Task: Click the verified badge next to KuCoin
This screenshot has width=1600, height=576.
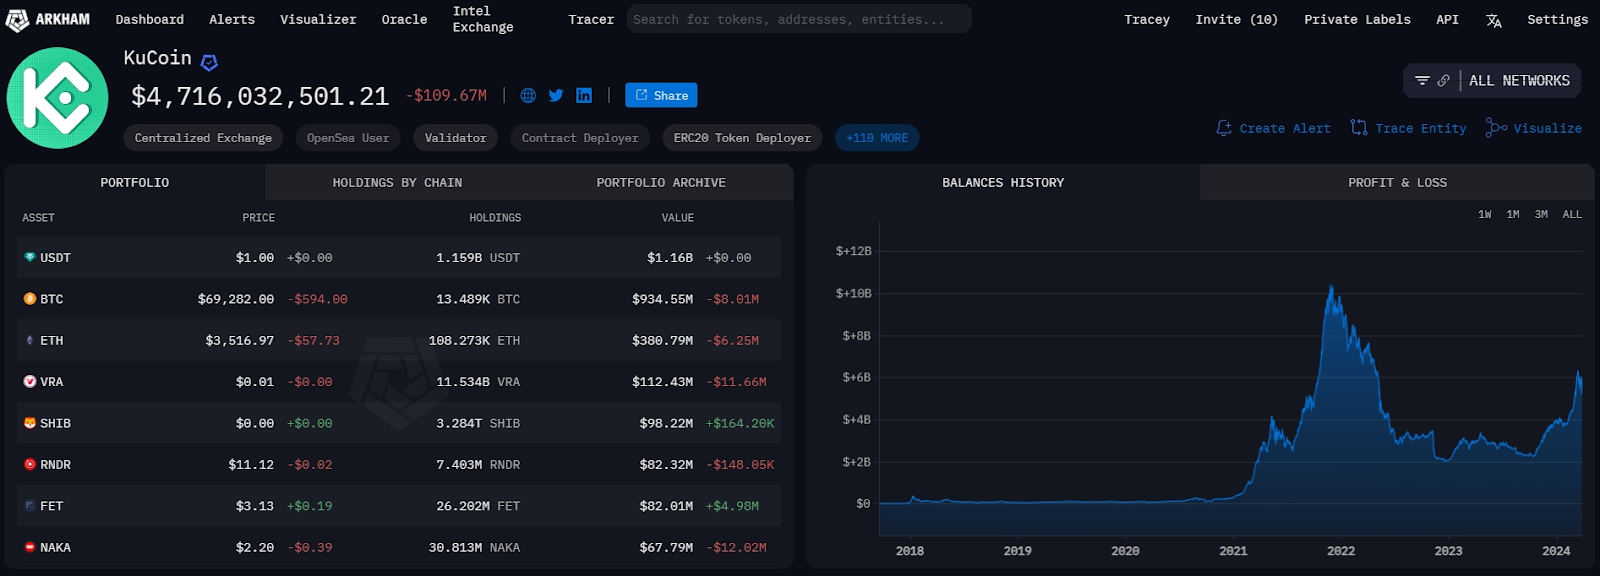Action: pos(209,62)
